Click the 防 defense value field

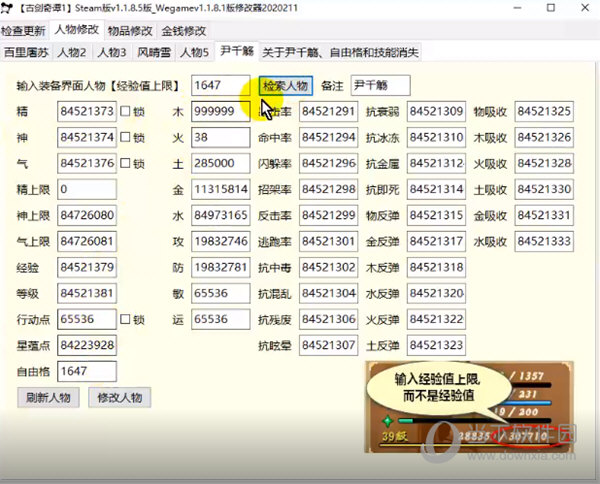tap(221, 267)
